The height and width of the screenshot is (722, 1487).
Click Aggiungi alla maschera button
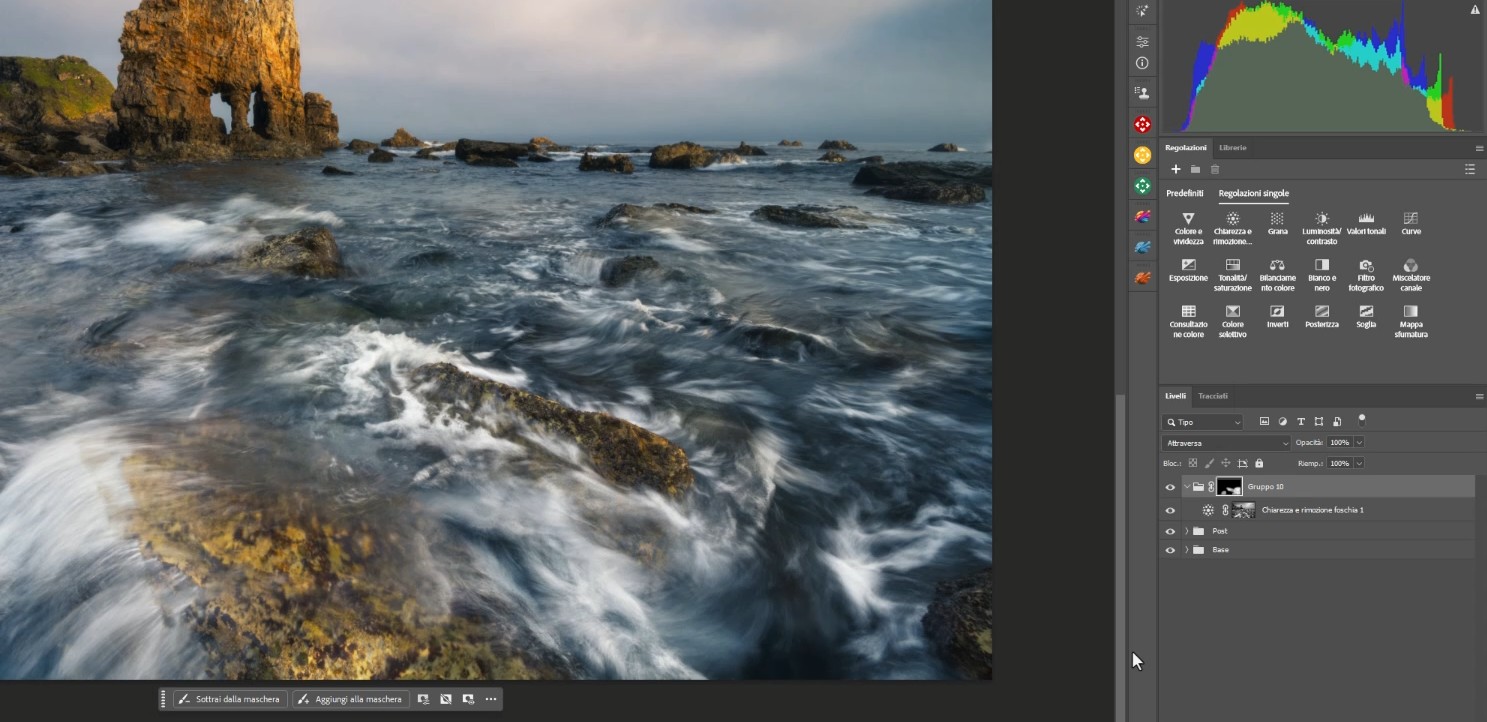(350, 699)
